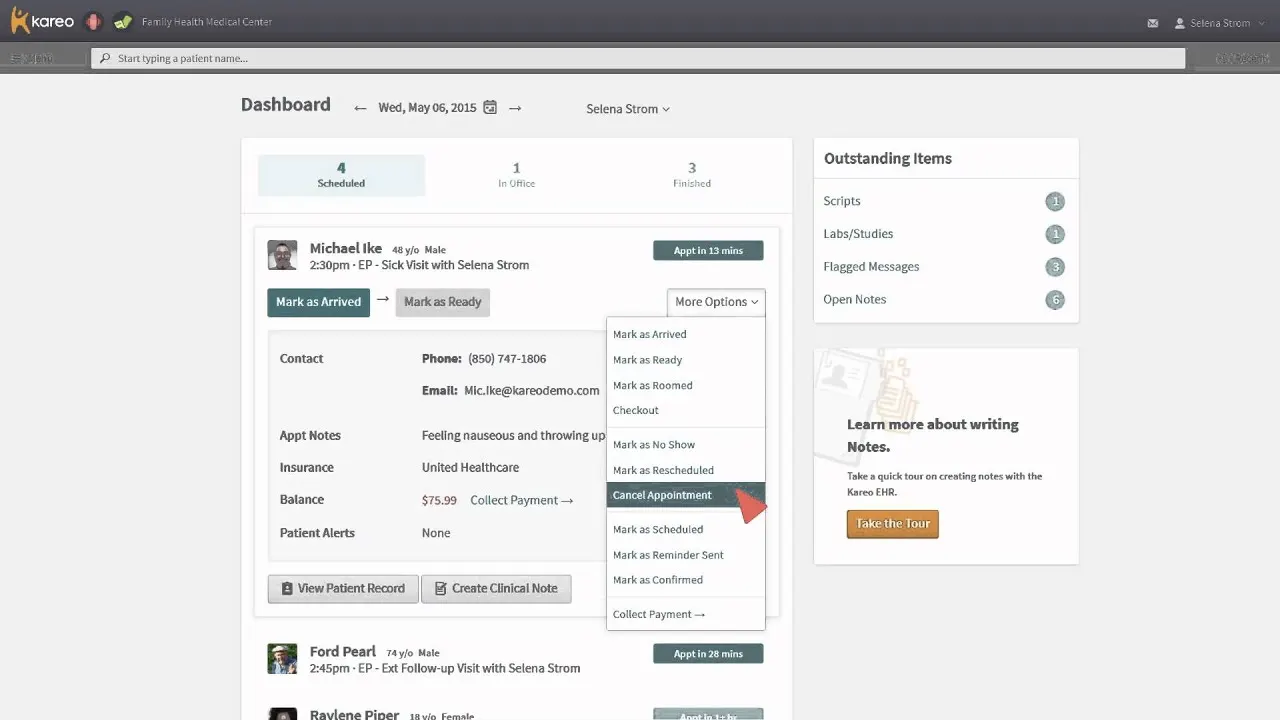Image resolution: width=1280 pixels, height=720 pixels.
Task: Choose Cancel Appointment from the menu
Action: [662, 494]
